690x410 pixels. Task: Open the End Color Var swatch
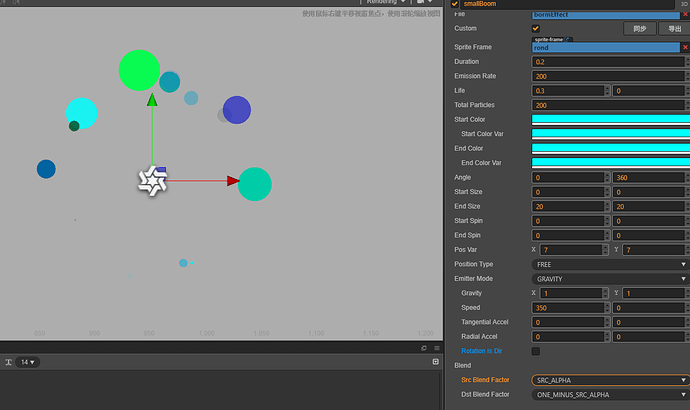click(611, 163)
